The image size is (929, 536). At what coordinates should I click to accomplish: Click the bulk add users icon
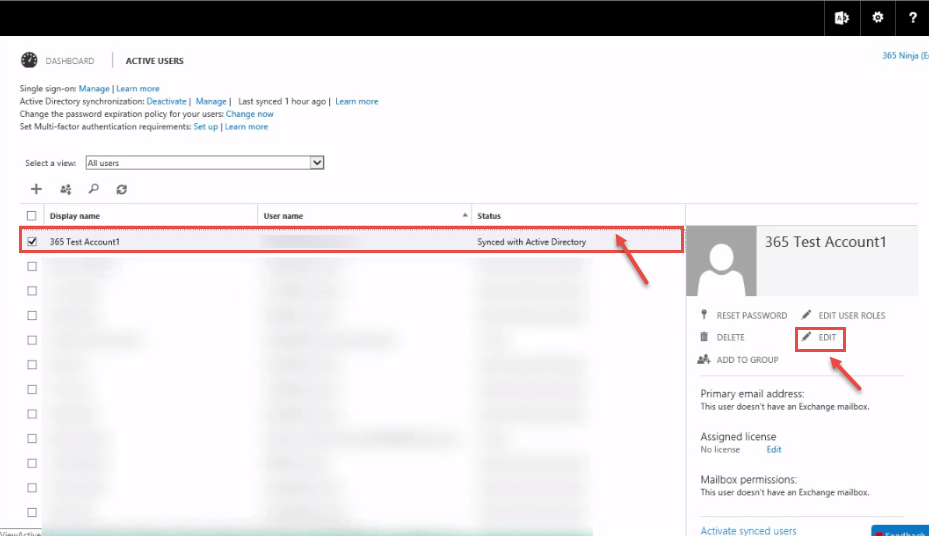pos(66,189)
